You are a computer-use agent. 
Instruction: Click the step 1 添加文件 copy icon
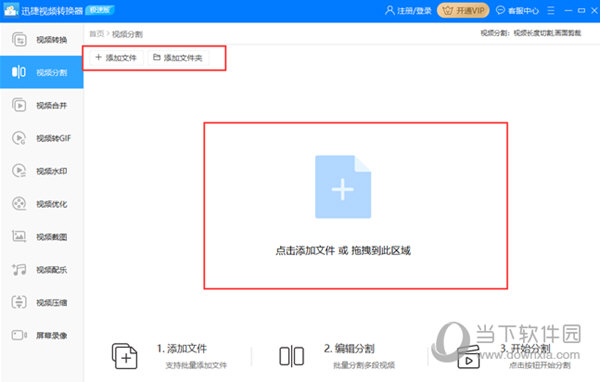tap(124, 356)
